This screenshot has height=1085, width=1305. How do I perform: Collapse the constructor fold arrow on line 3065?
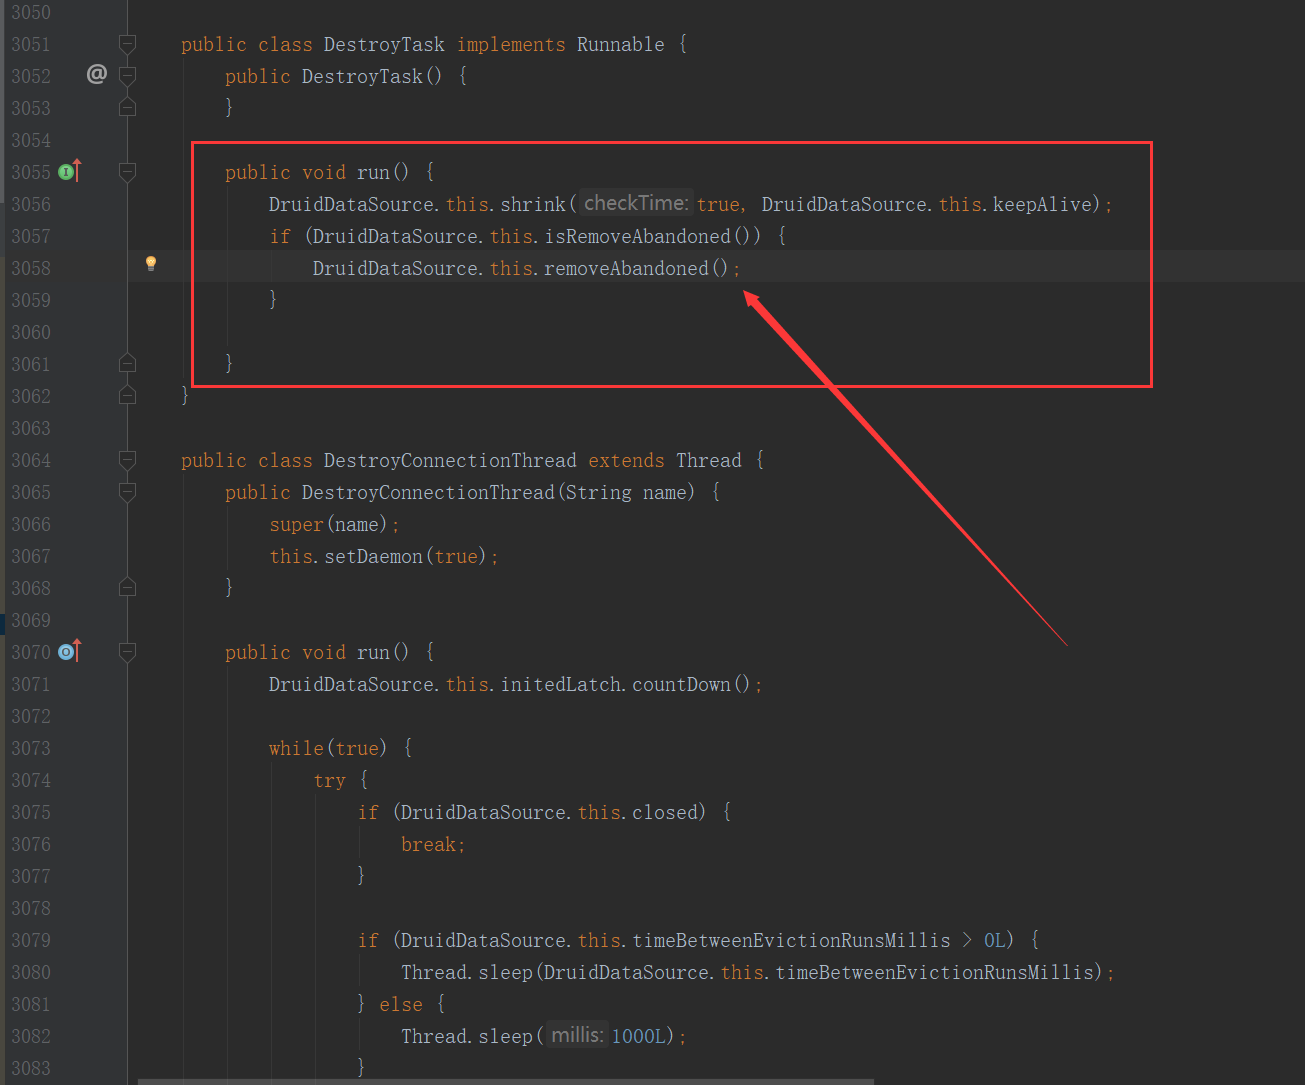coord(126,491)
